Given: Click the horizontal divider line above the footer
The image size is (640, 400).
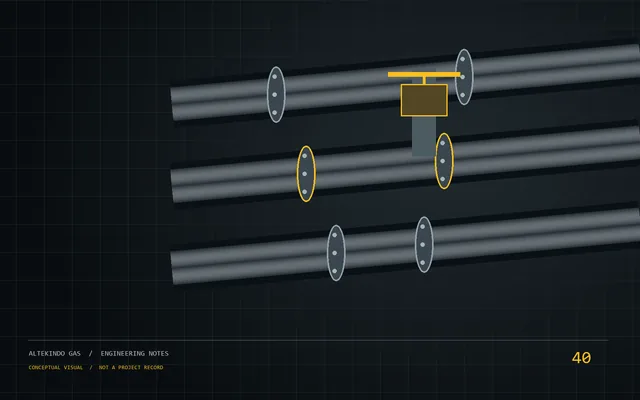Looking at the screenshot, I should point(318,340).
